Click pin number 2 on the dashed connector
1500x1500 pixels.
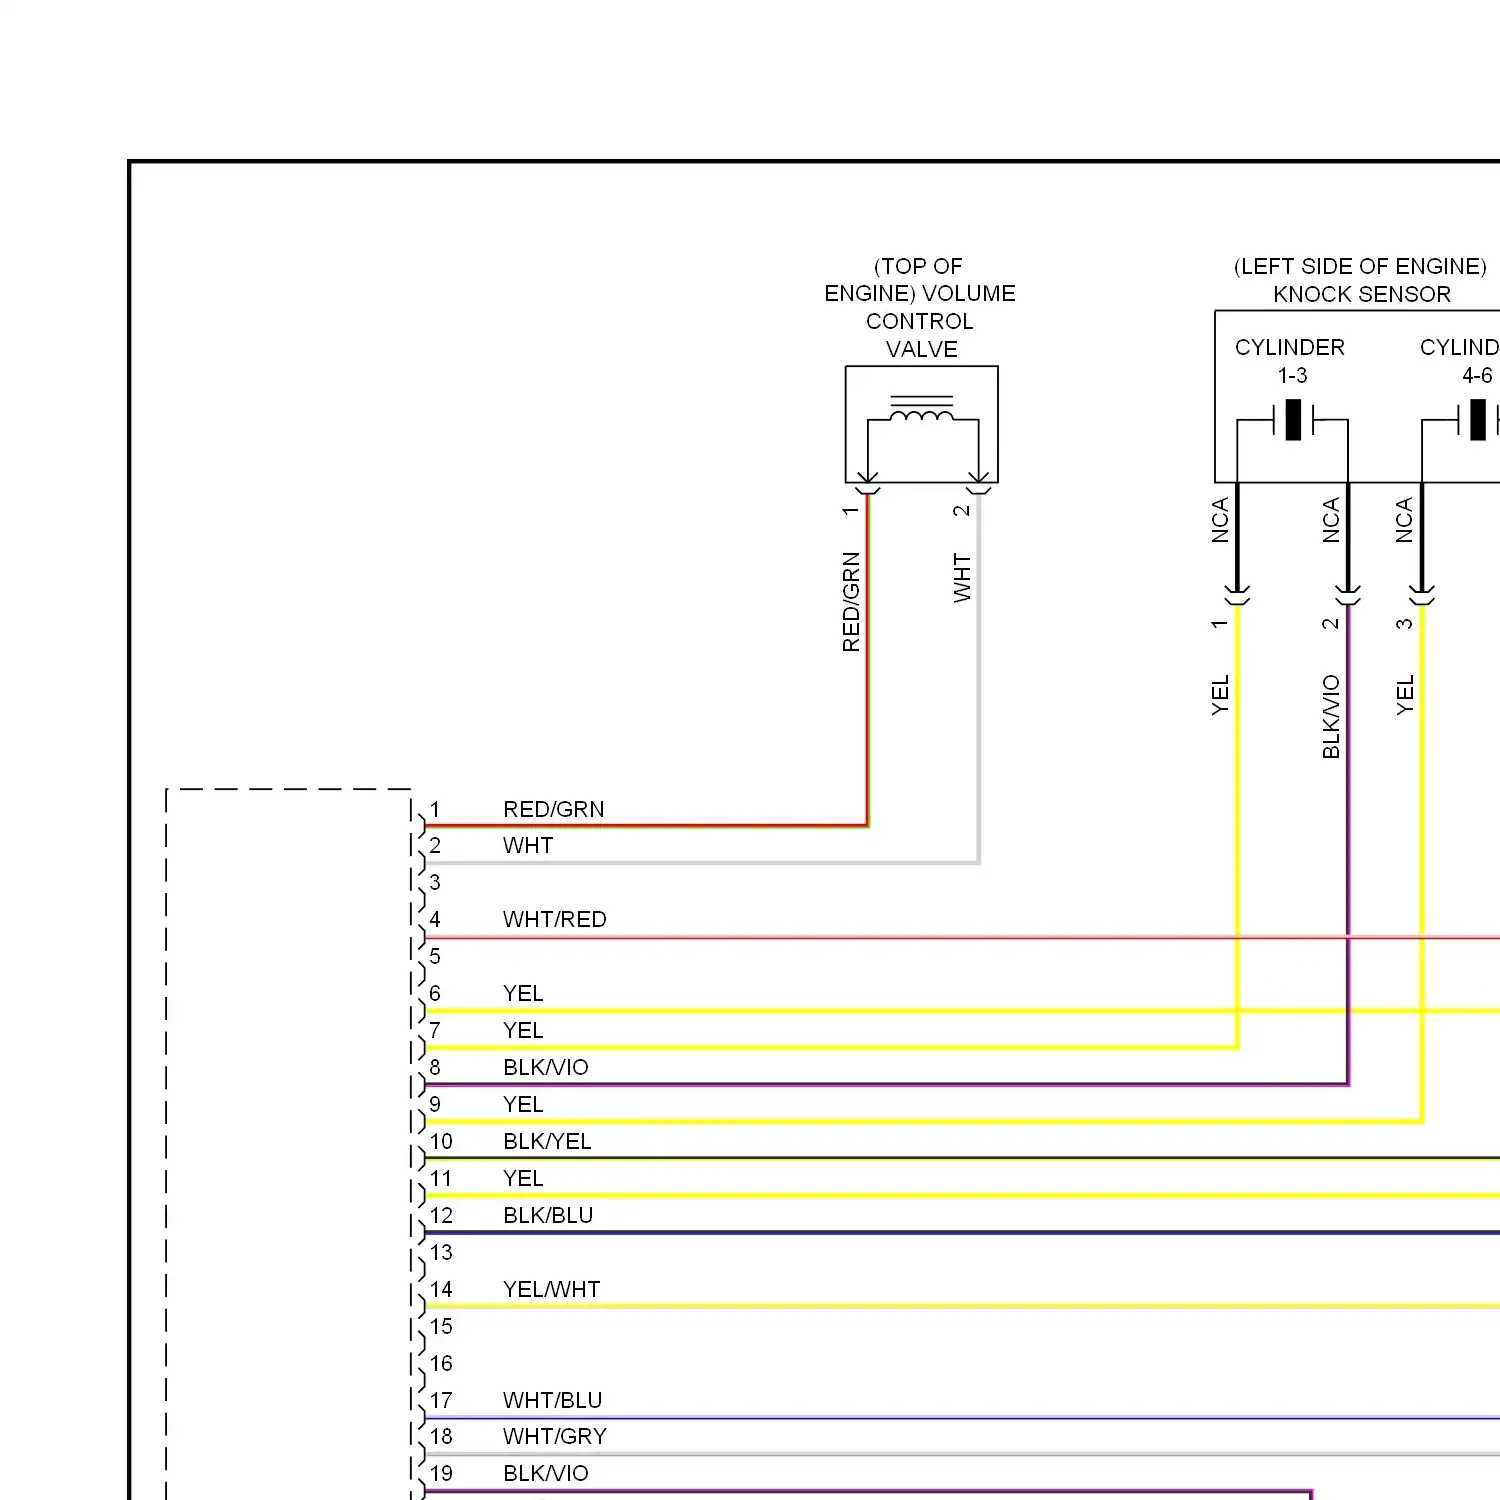click(435, 846)
